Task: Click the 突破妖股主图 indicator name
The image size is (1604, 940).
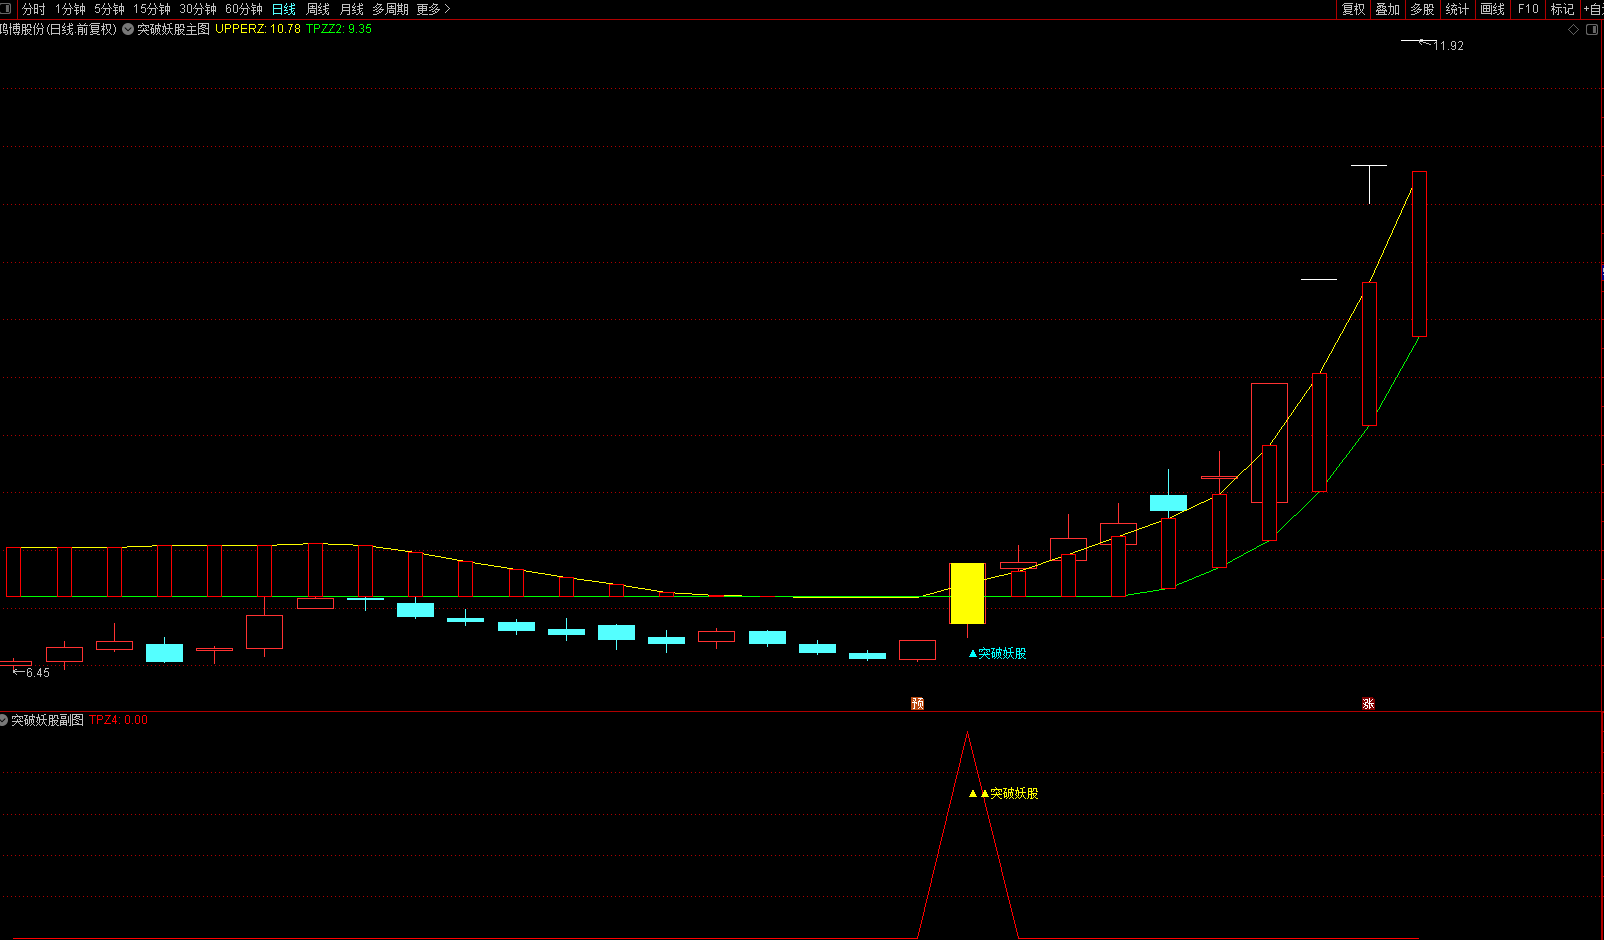Action: [173, 29]
